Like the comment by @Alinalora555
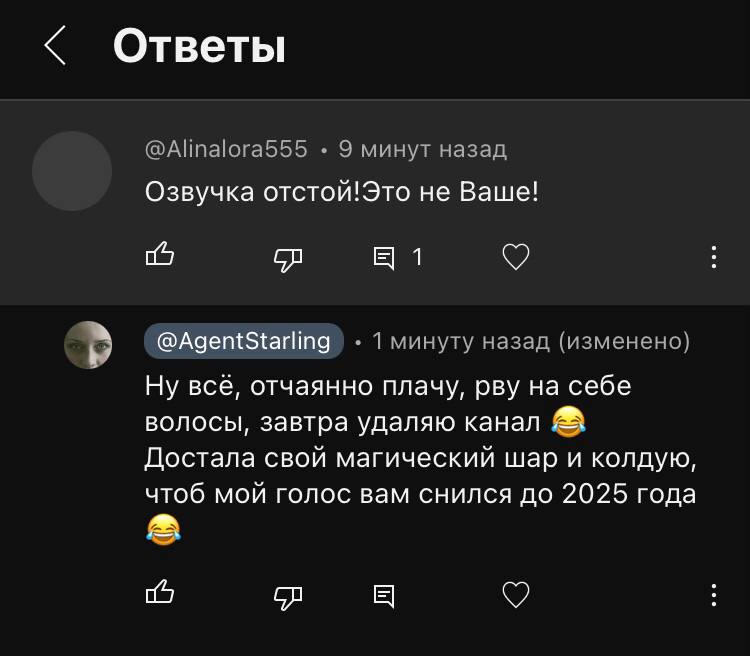 click(x=160, y=257)
